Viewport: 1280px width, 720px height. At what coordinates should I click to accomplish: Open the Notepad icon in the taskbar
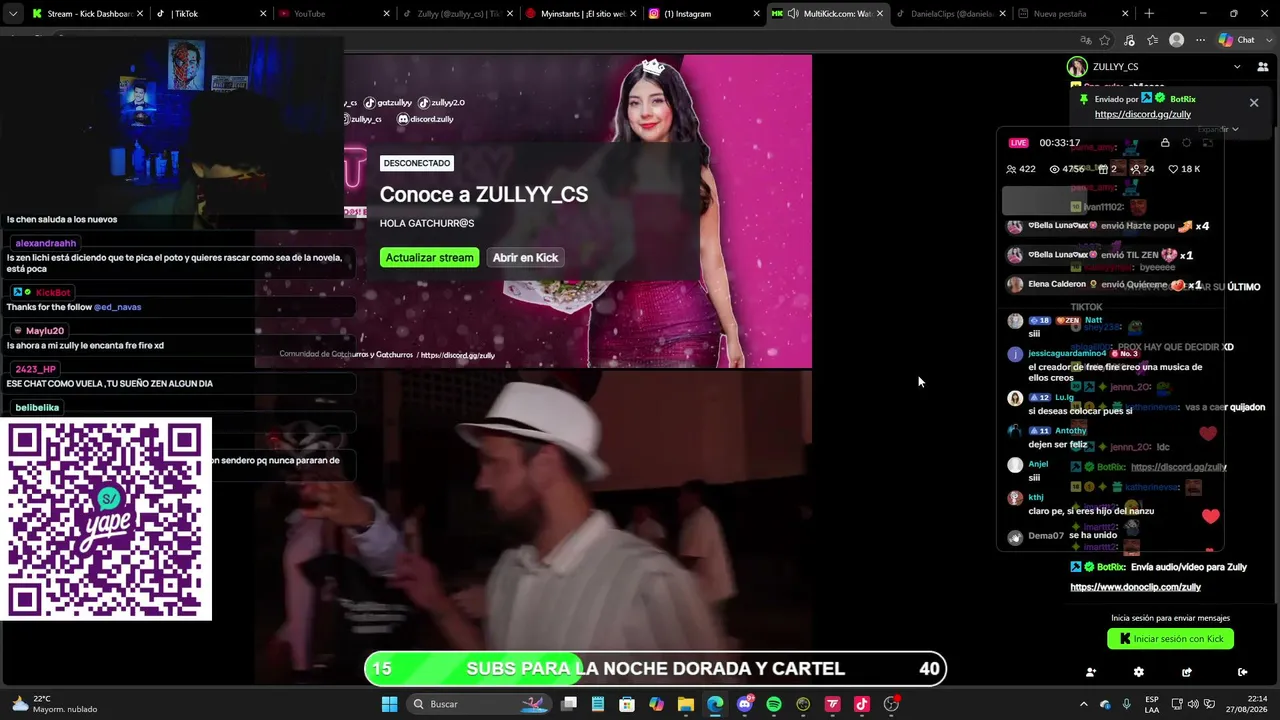tap(598, 704)
